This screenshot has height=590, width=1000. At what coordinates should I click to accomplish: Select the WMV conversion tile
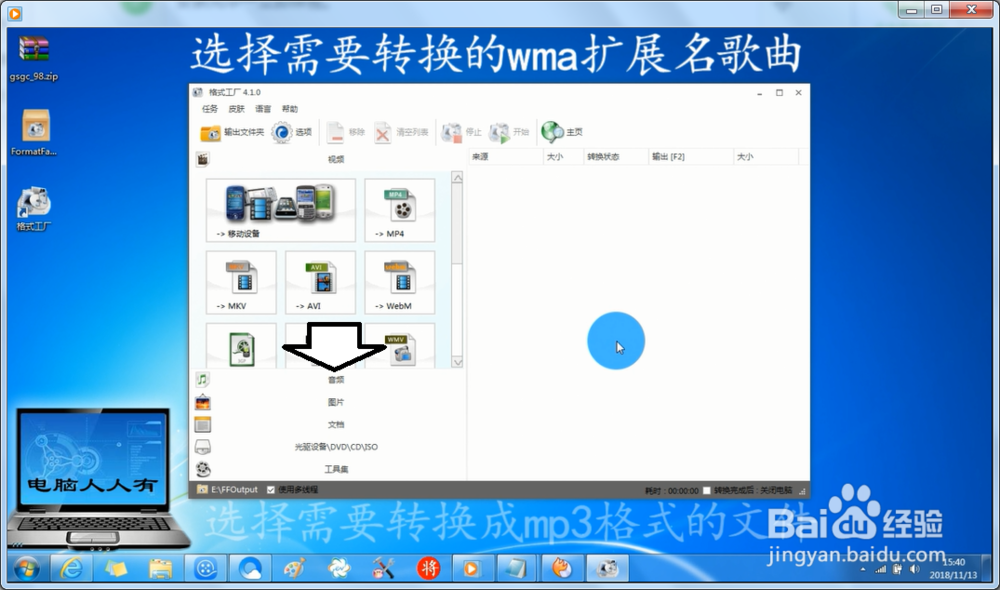(x=400, y=346)
